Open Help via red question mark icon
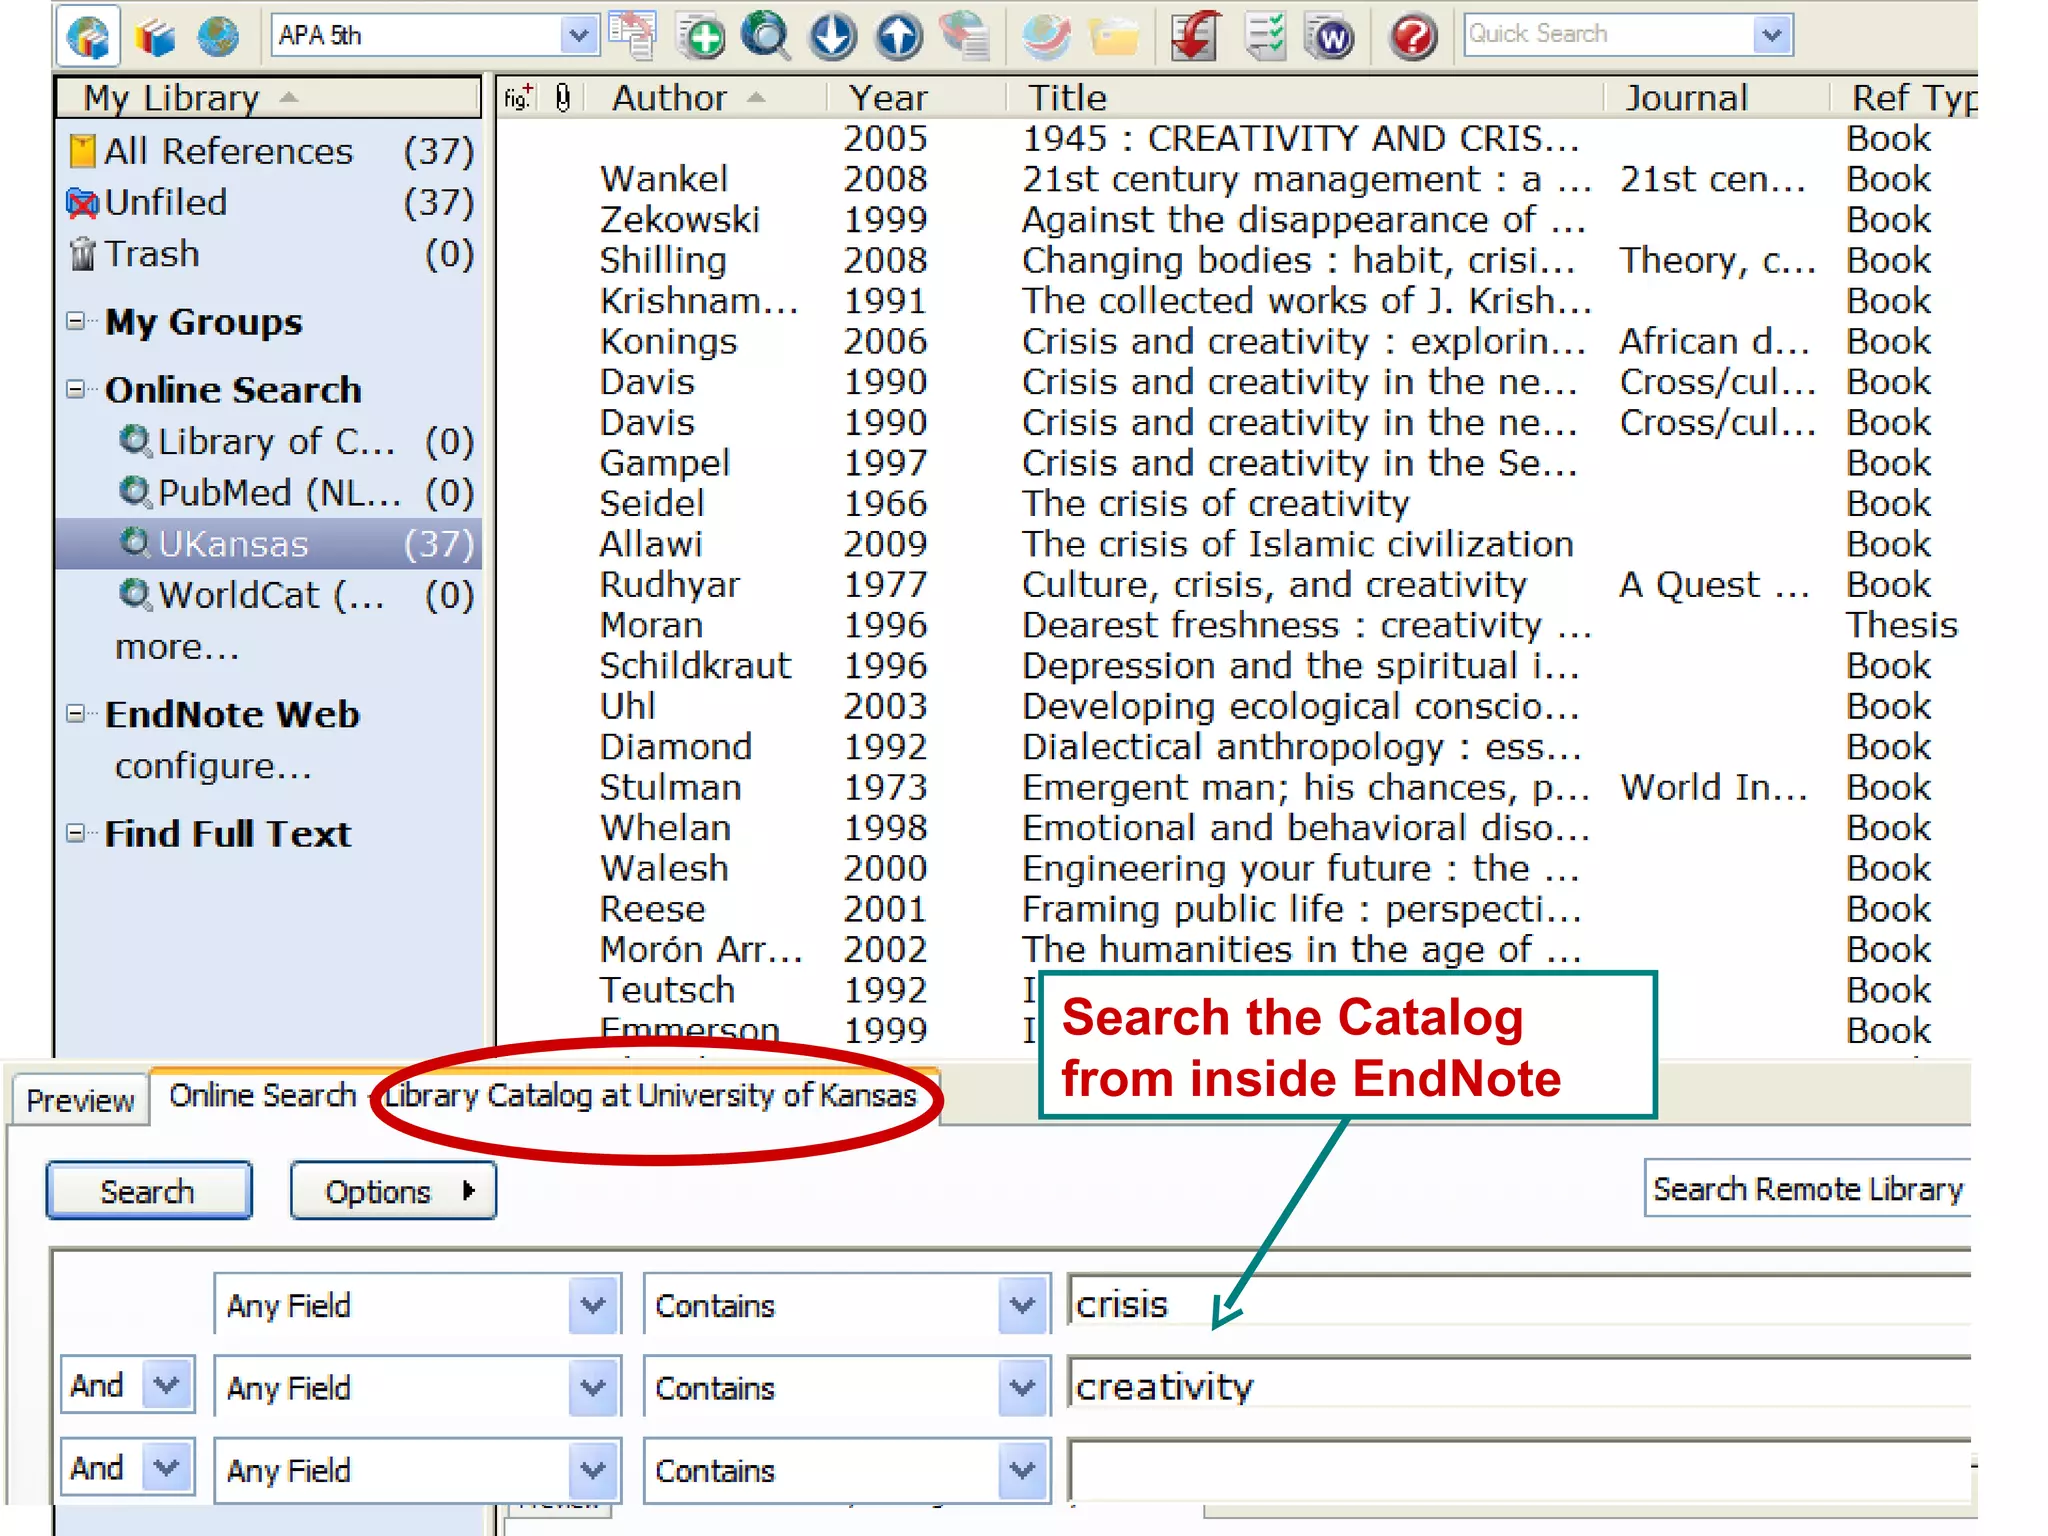 pyautogui.click(x=1413, y=37)
